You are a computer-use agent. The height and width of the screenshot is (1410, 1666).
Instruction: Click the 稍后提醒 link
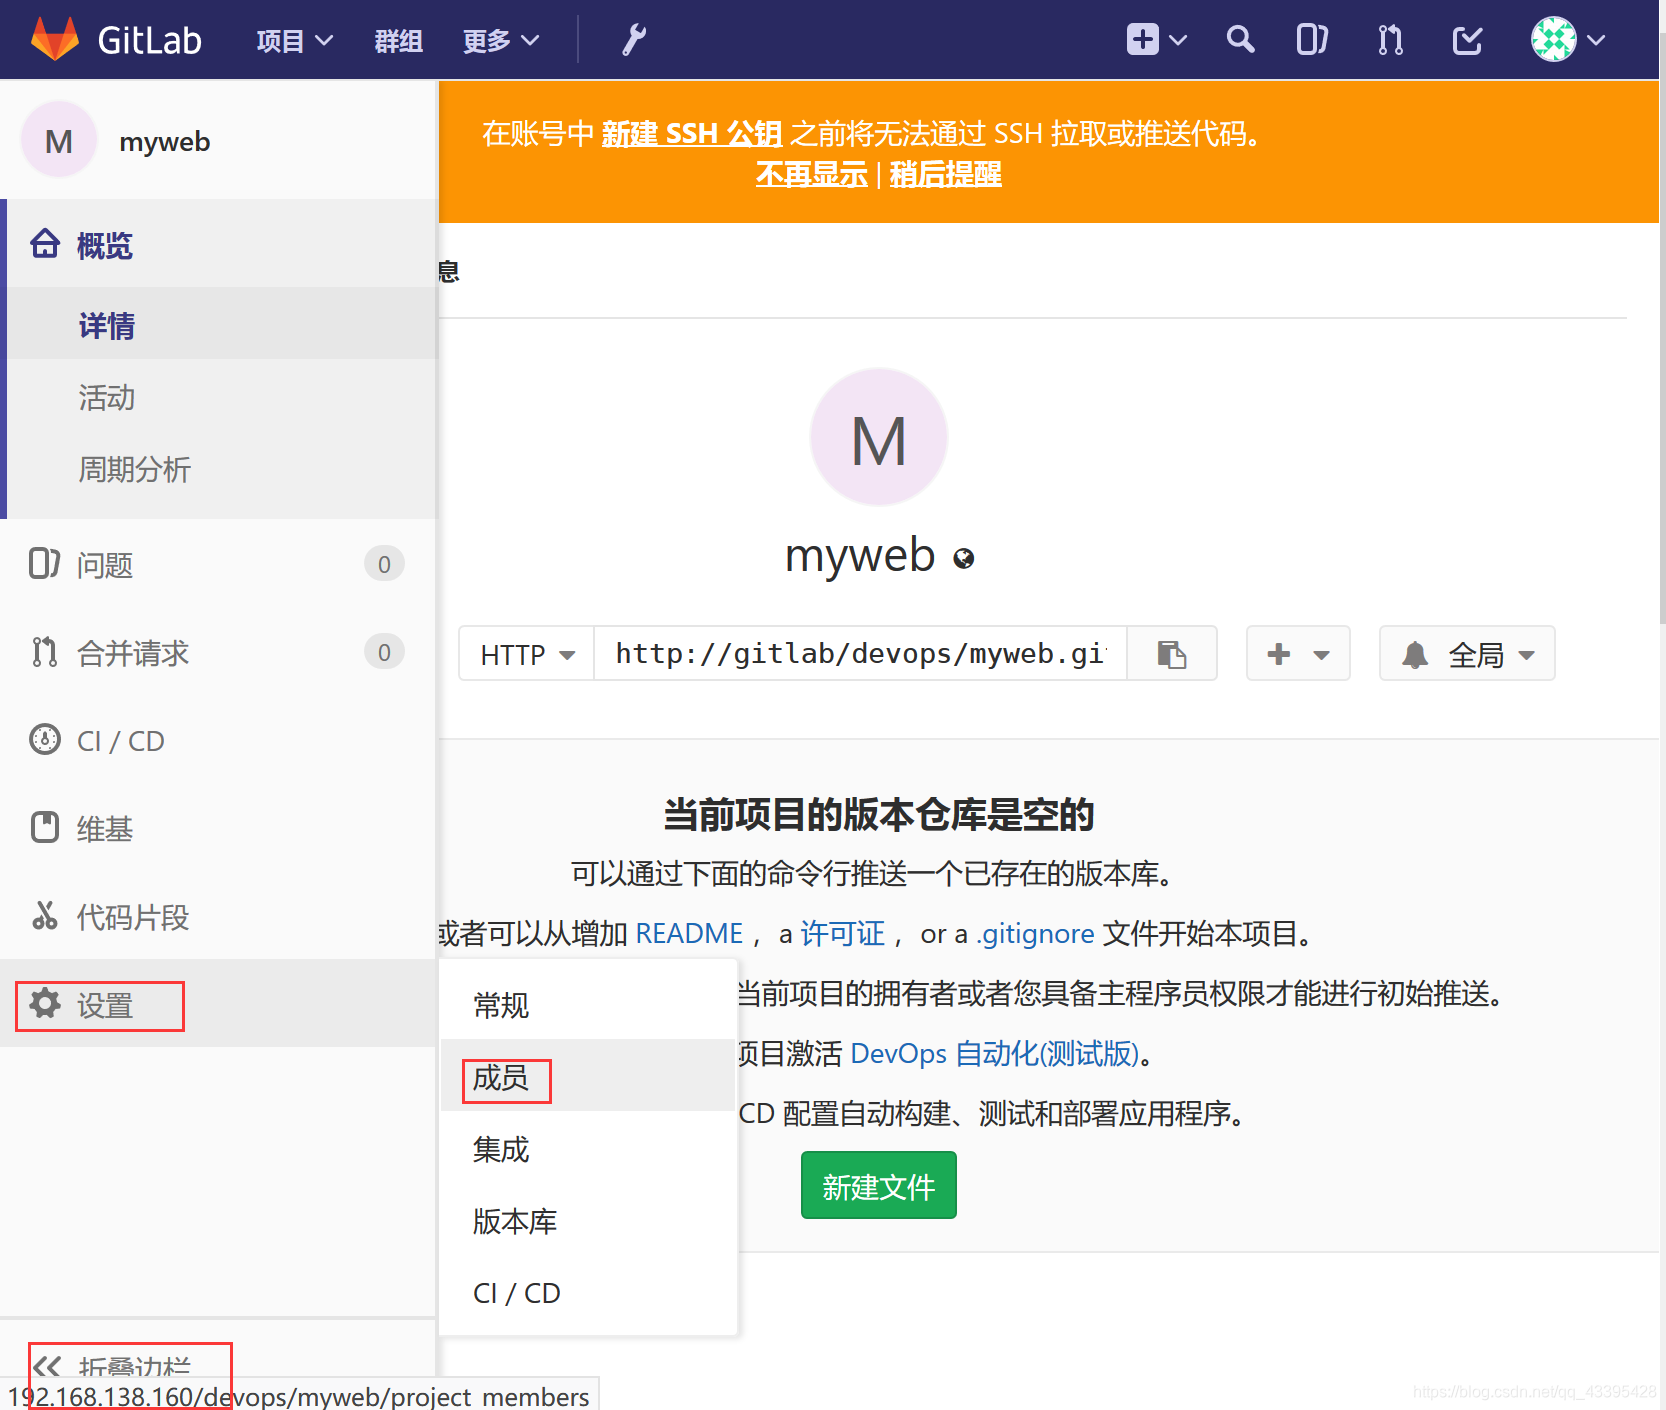coord(945,174)
